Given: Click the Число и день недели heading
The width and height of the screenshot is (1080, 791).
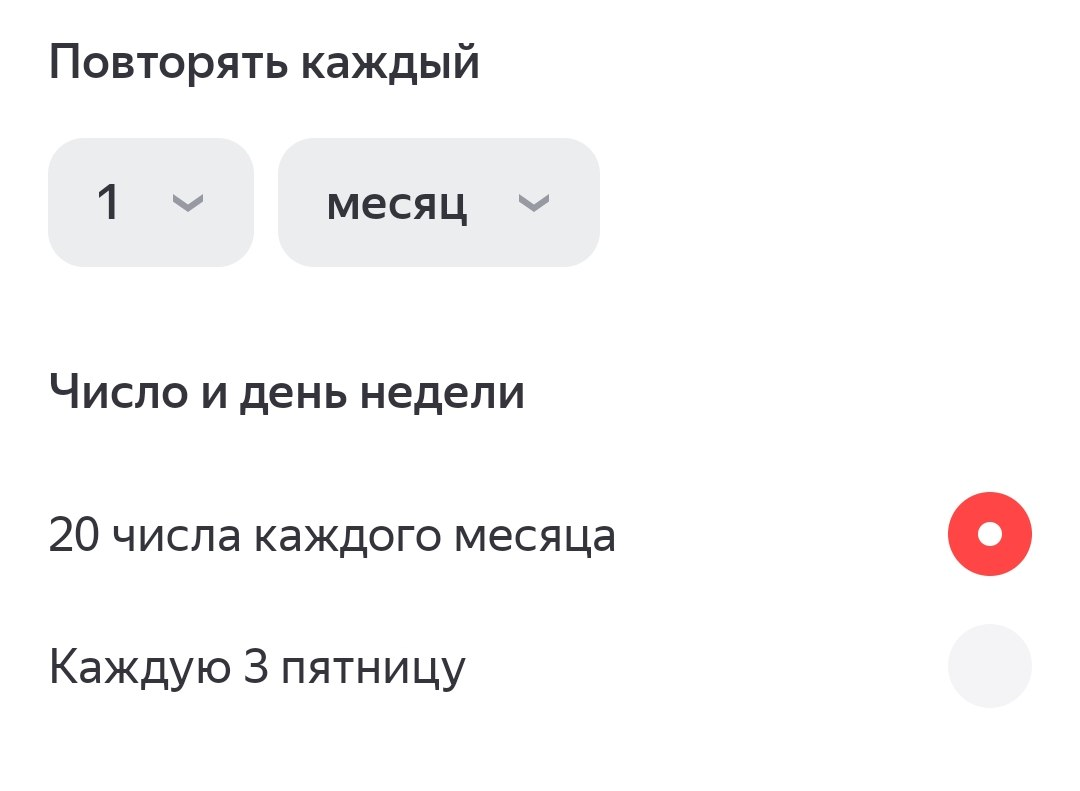Looking at the screenshot, I should coord(286,394).
